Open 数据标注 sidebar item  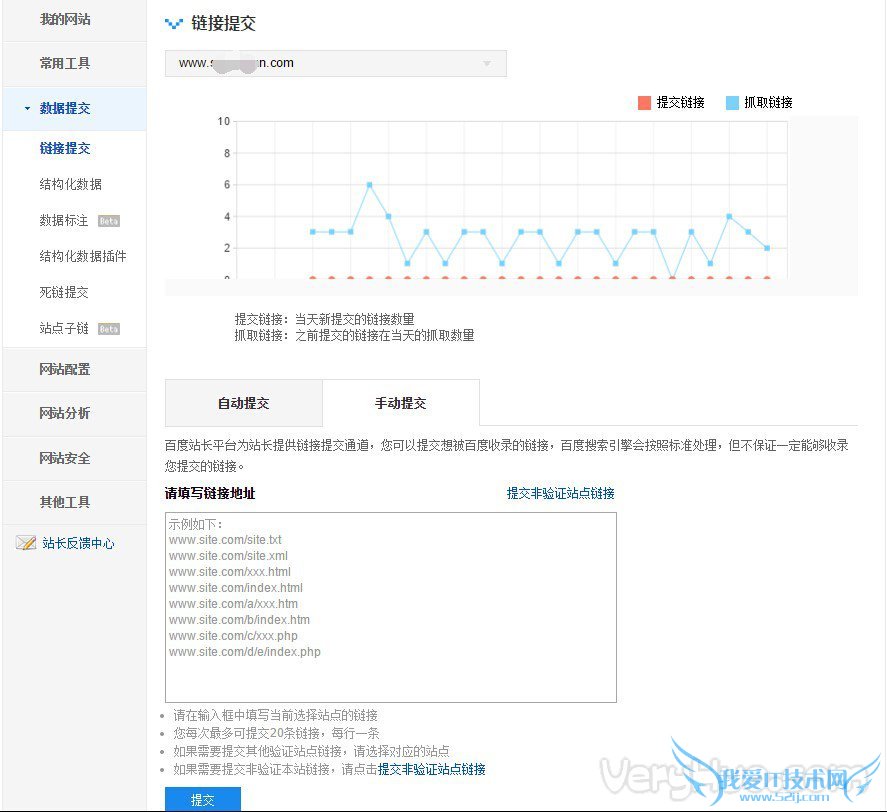click(64, 220)
